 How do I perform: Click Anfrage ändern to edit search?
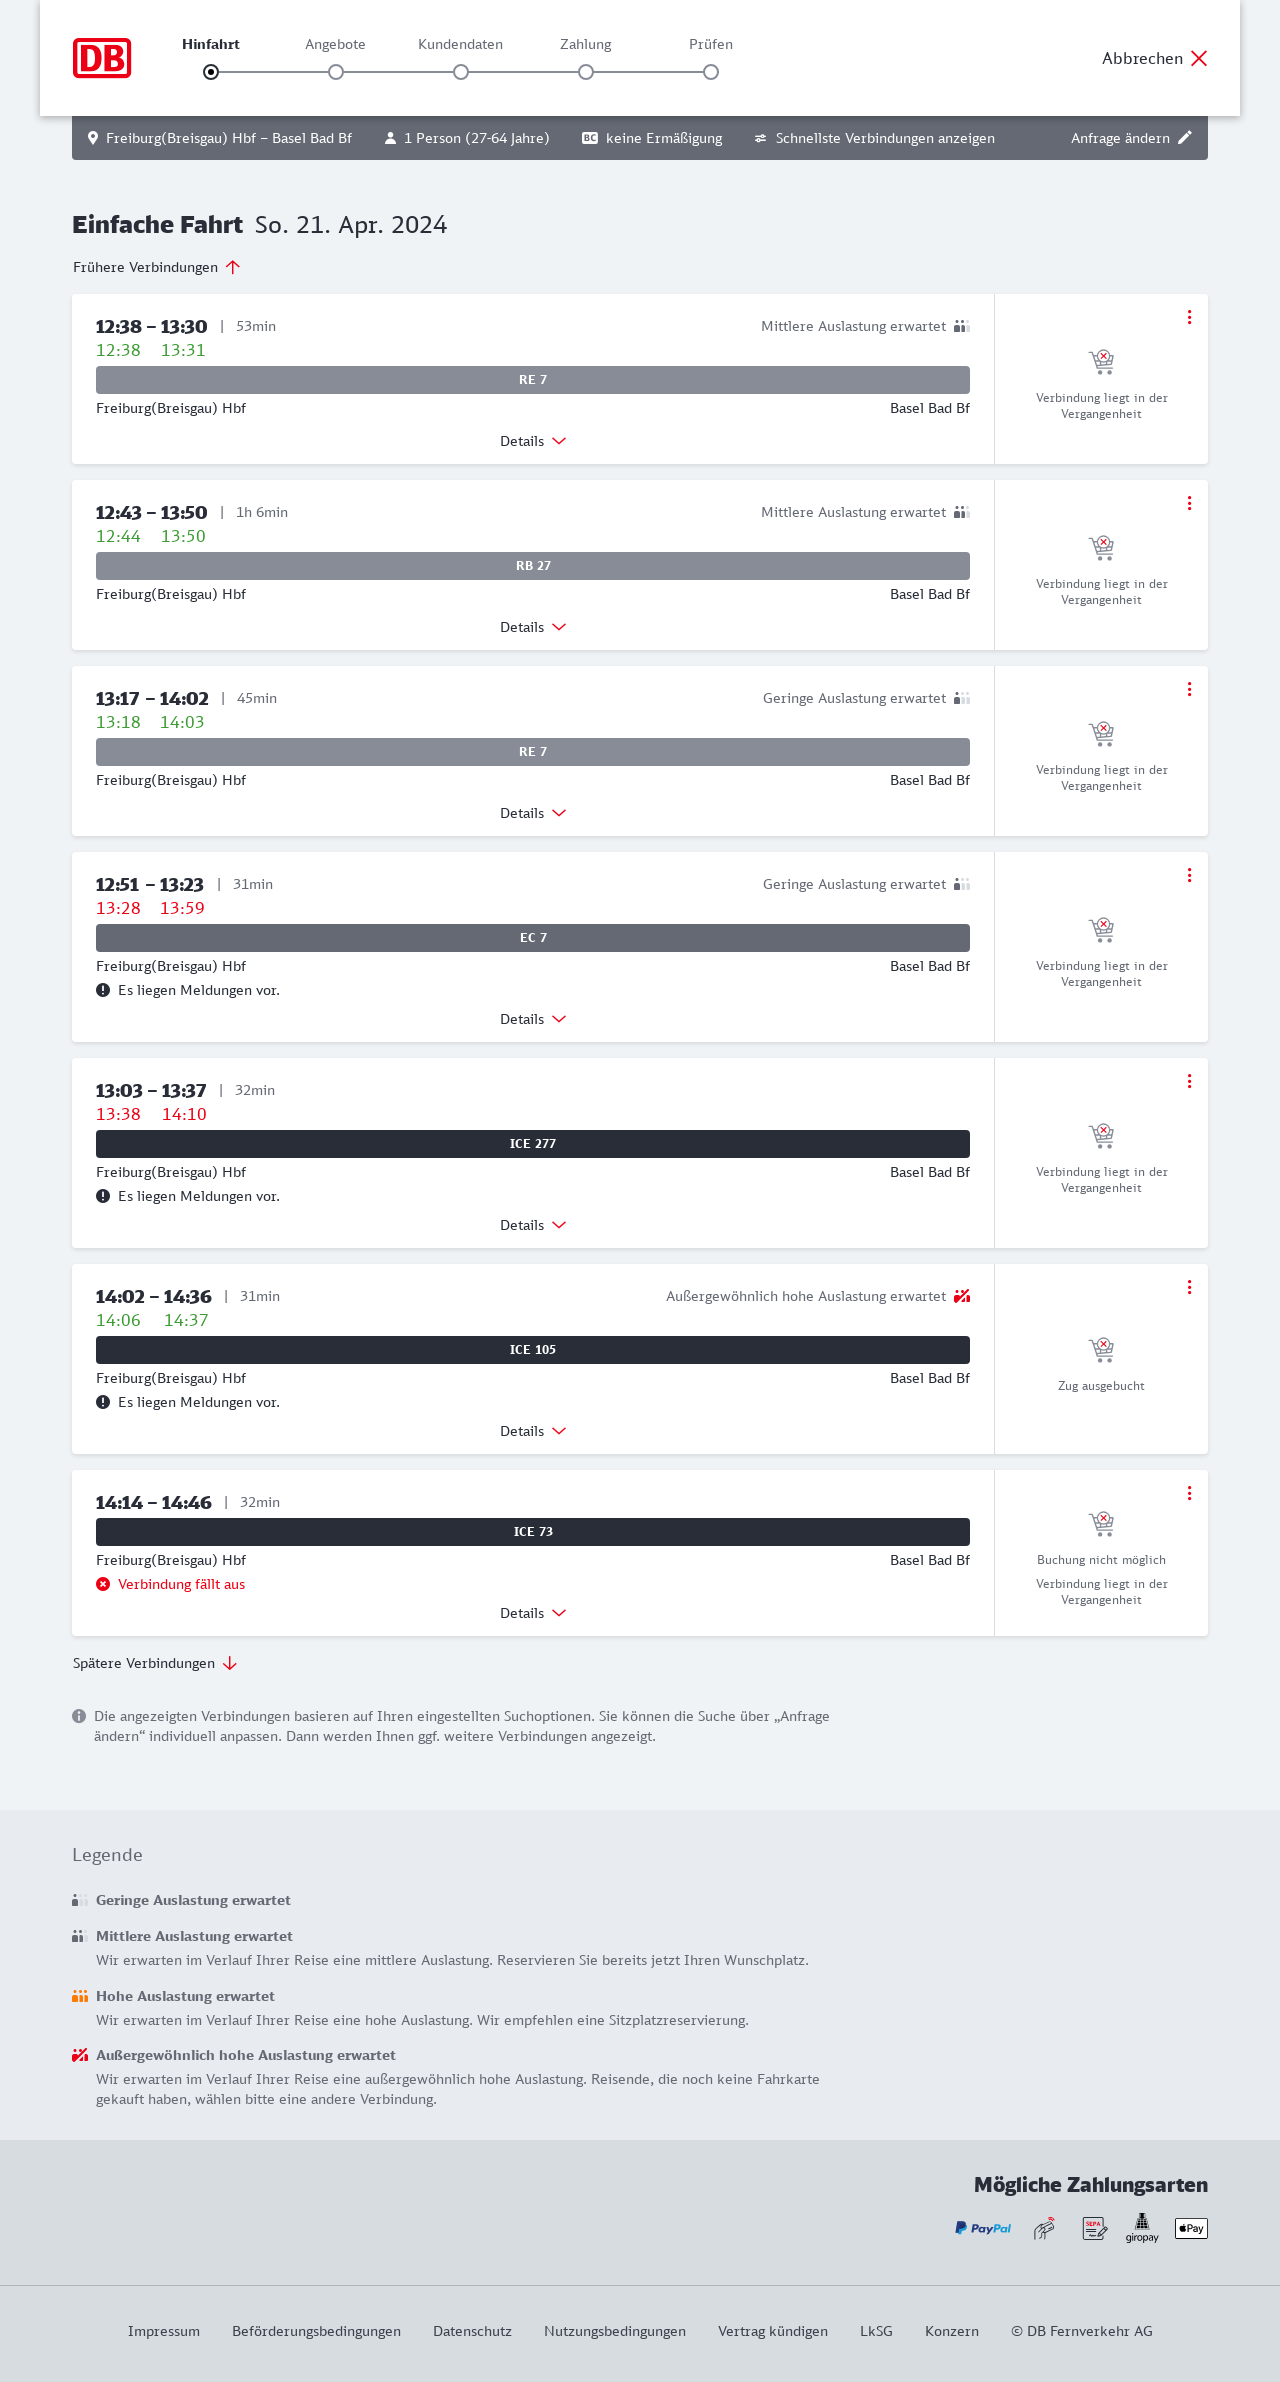(1131, 138)
